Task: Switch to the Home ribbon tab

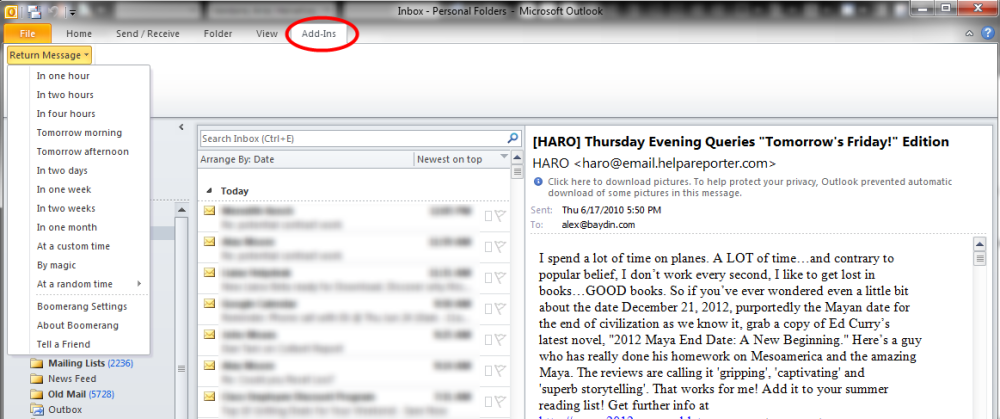Action: click(x=79, y=34)
